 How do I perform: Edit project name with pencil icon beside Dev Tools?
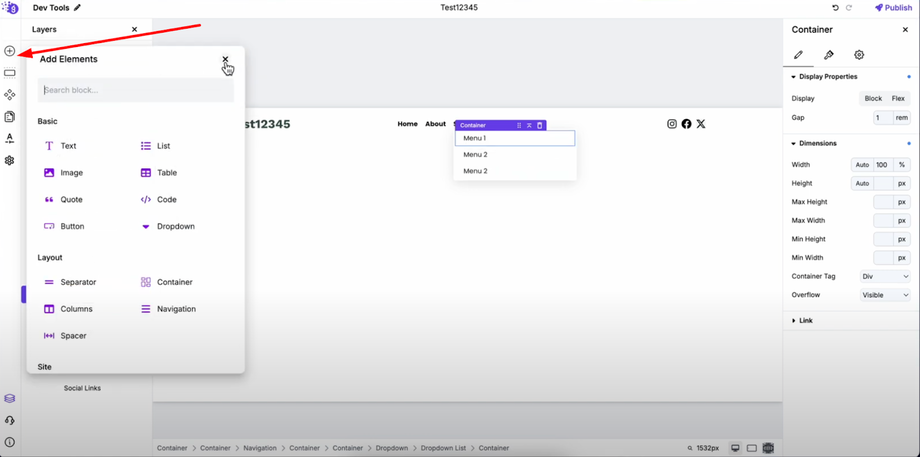point(77,8)
